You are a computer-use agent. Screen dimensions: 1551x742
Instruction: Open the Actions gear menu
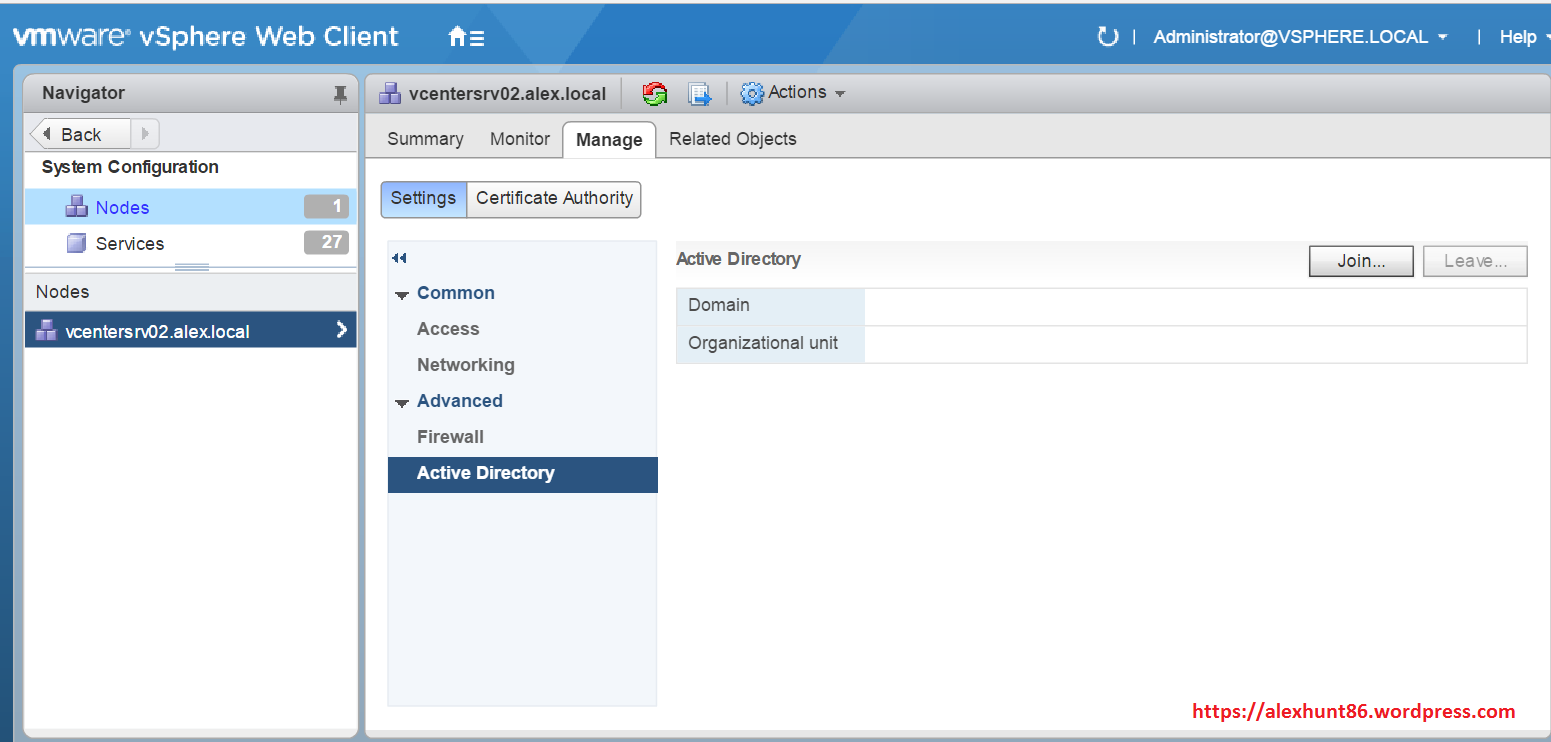(x=793, y=93)
